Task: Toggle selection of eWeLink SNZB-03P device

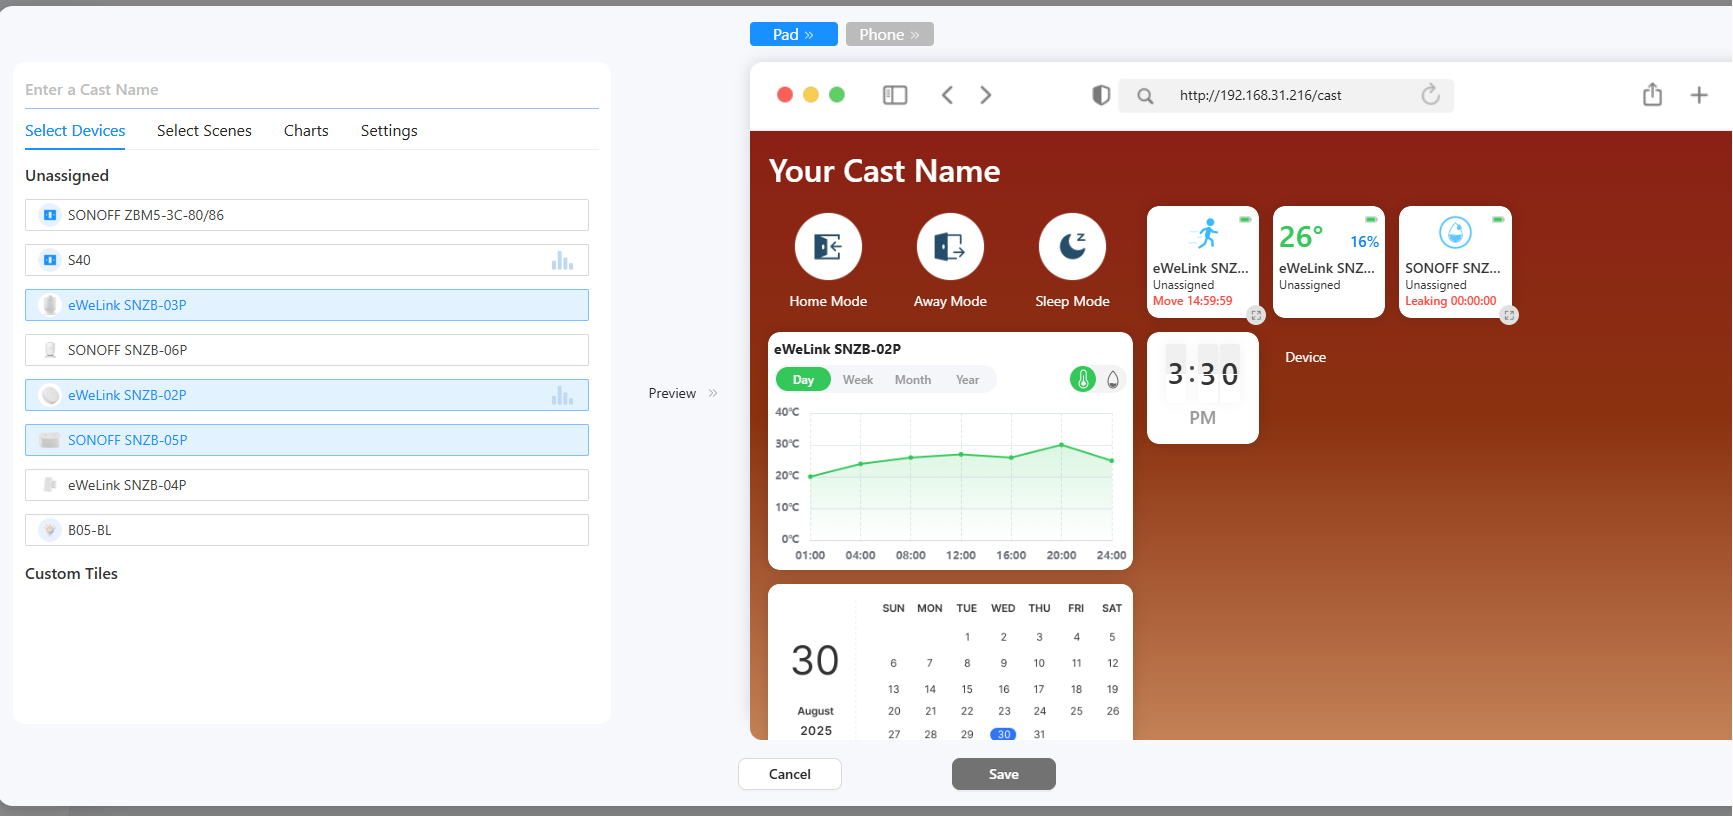Action: click(x=306, y=305)
